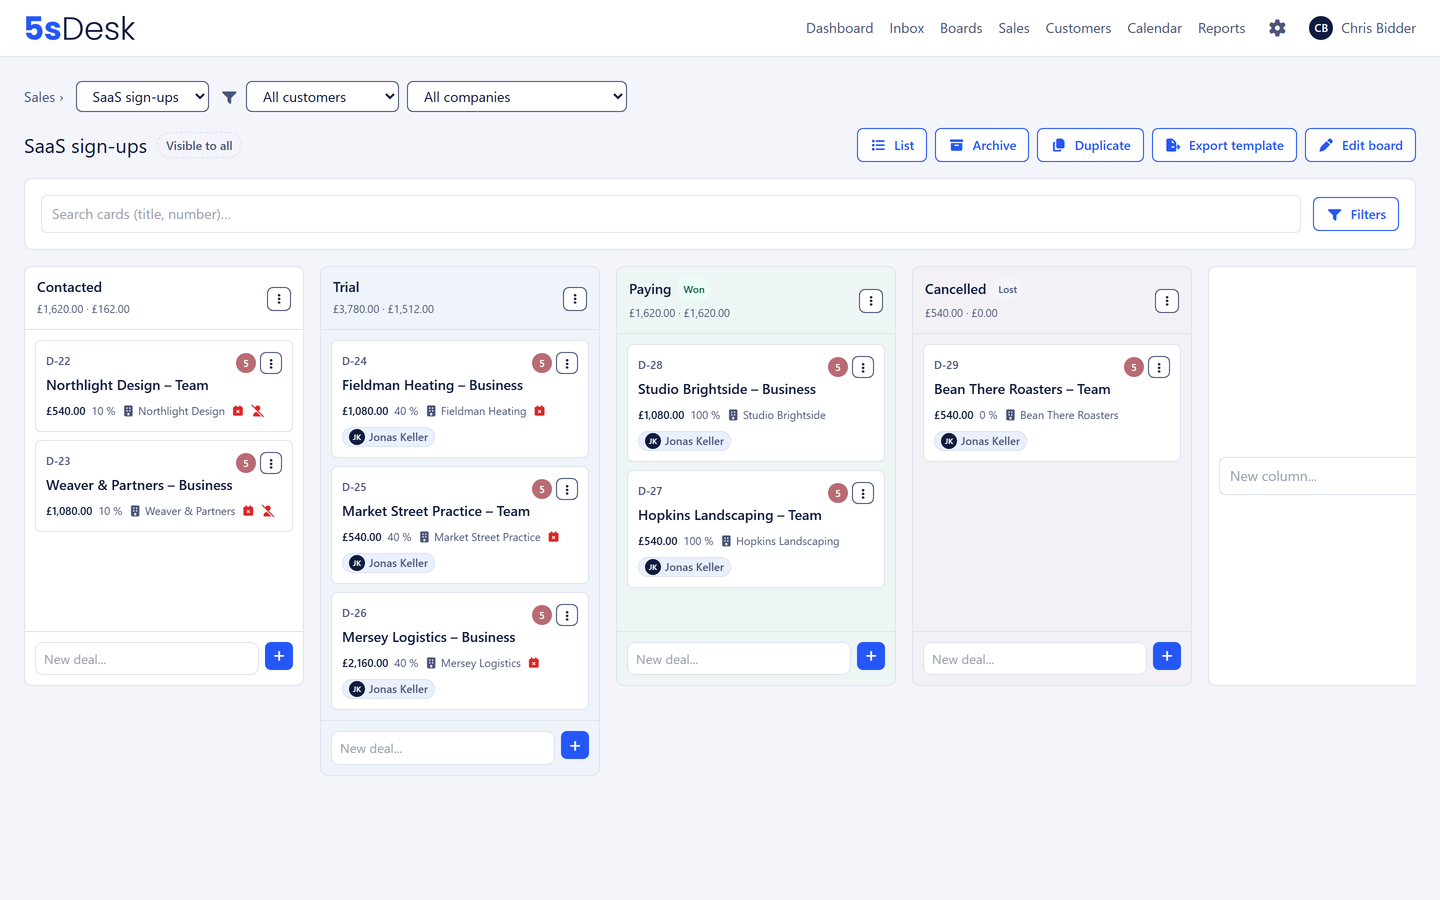Screen dimensions: 1440x900
Task: Open the Contacted column options menu
Action: 279,299
